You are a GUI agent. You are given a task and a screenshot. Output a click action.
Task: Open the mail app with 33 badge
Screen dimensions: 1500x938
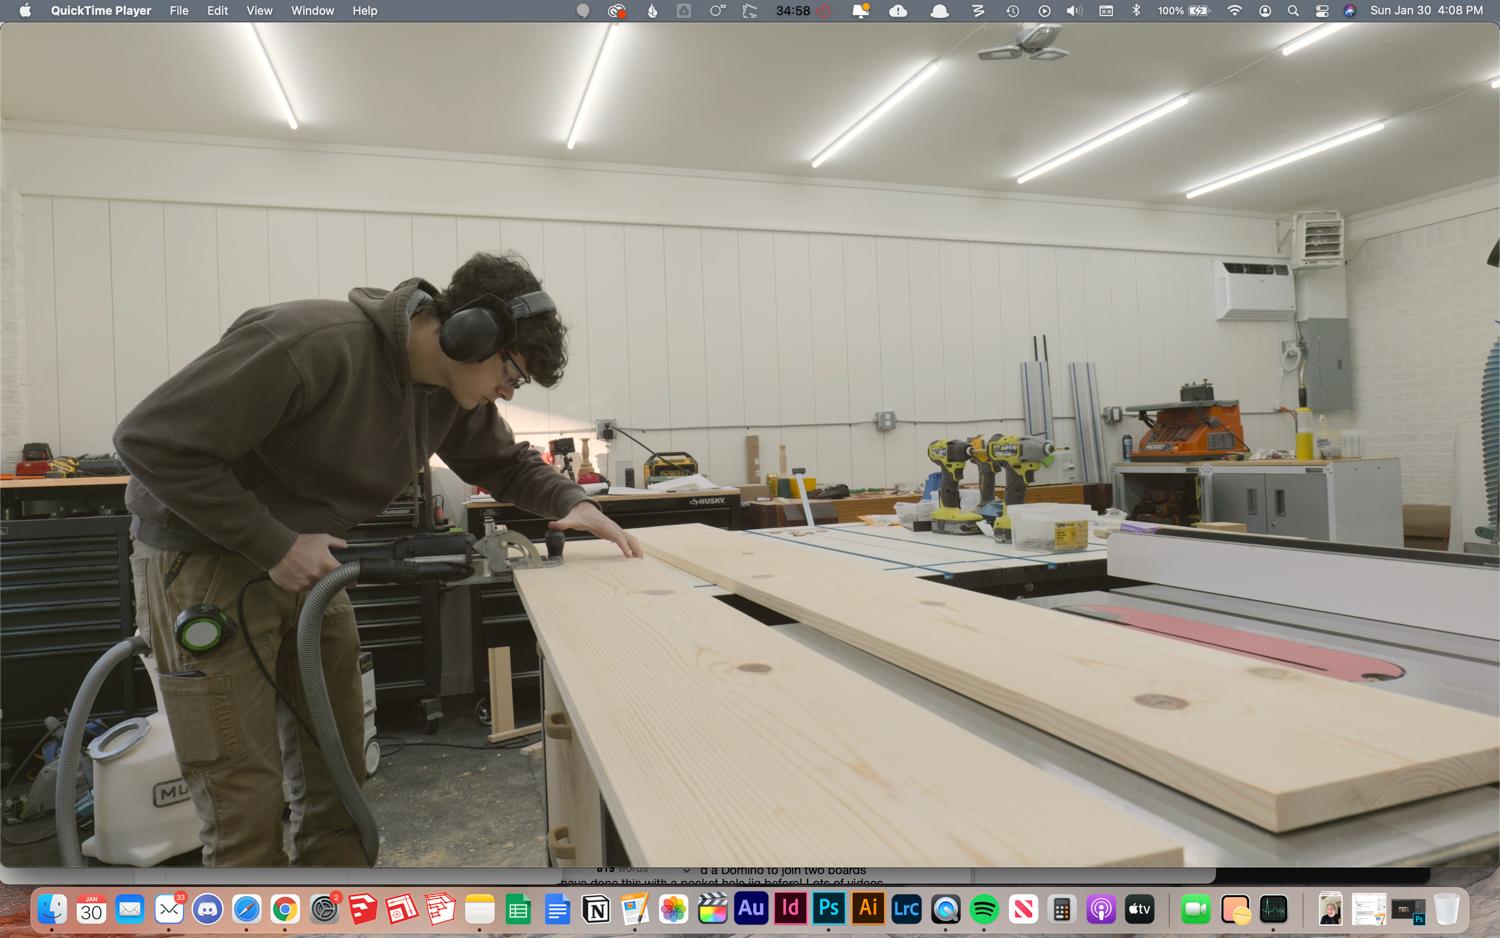(x=169, y=909)
